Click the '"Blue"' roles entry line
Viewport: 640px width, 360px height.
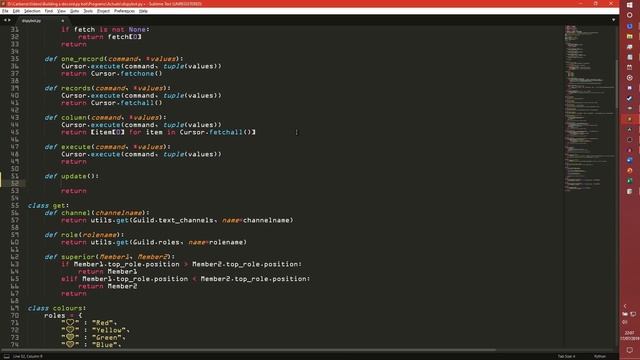(91, 345)
